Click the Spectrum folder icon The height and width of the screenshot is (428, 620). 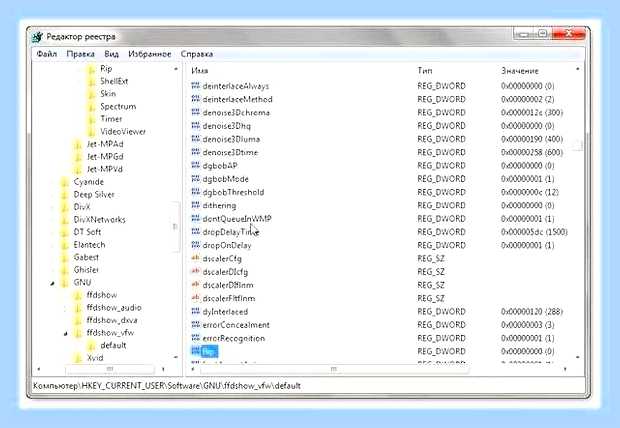click(x=91, y=107)
